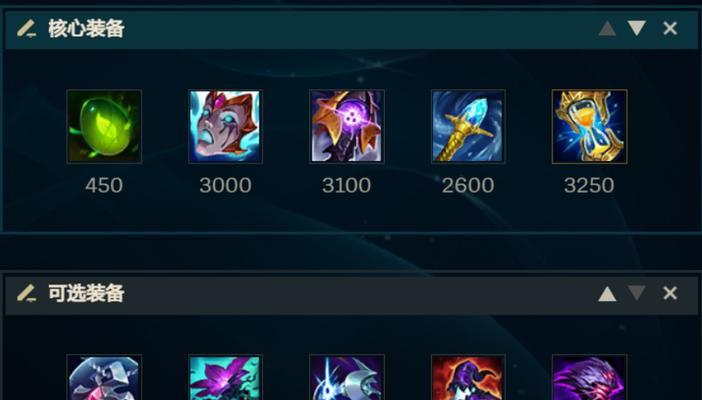The height and width of the screenshot is (400, 702).
Task: Choose the silver crescent staff item
Action: tap(347, 377)
